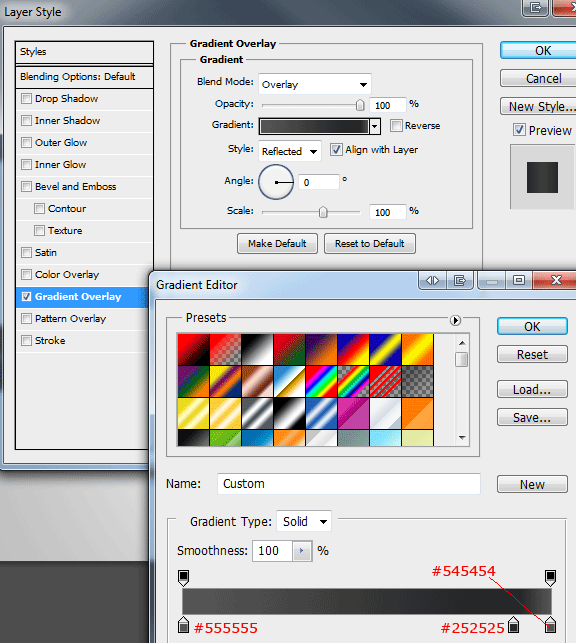The image size is (576, 643).
Task: Select the rainbow spectrum gradient preset
Action: click(321, 381)
